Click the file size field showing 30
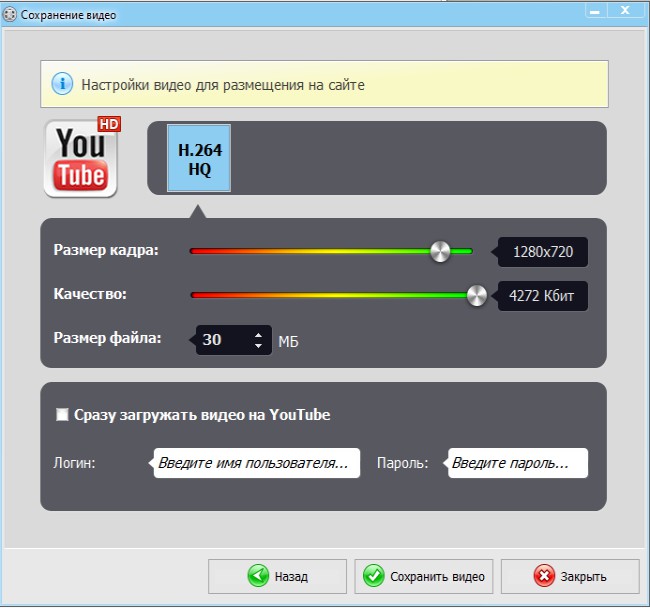The height and width of the screenshot is (608, 650). 234,340
